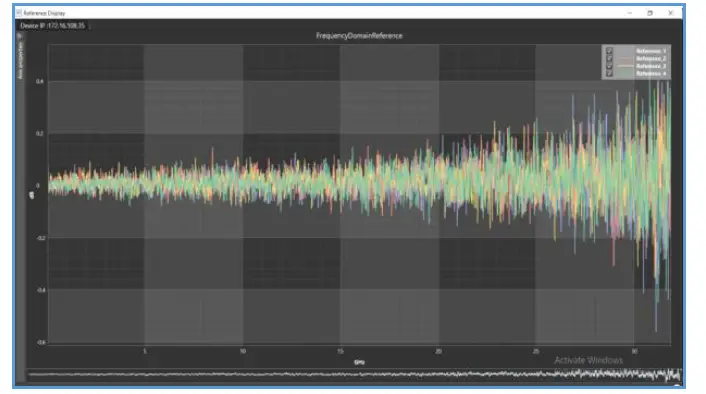Image resolution: width=706 pixels, height=394 pixels.
Task: Click the Device IP address tab
Action: pos(53,26)
